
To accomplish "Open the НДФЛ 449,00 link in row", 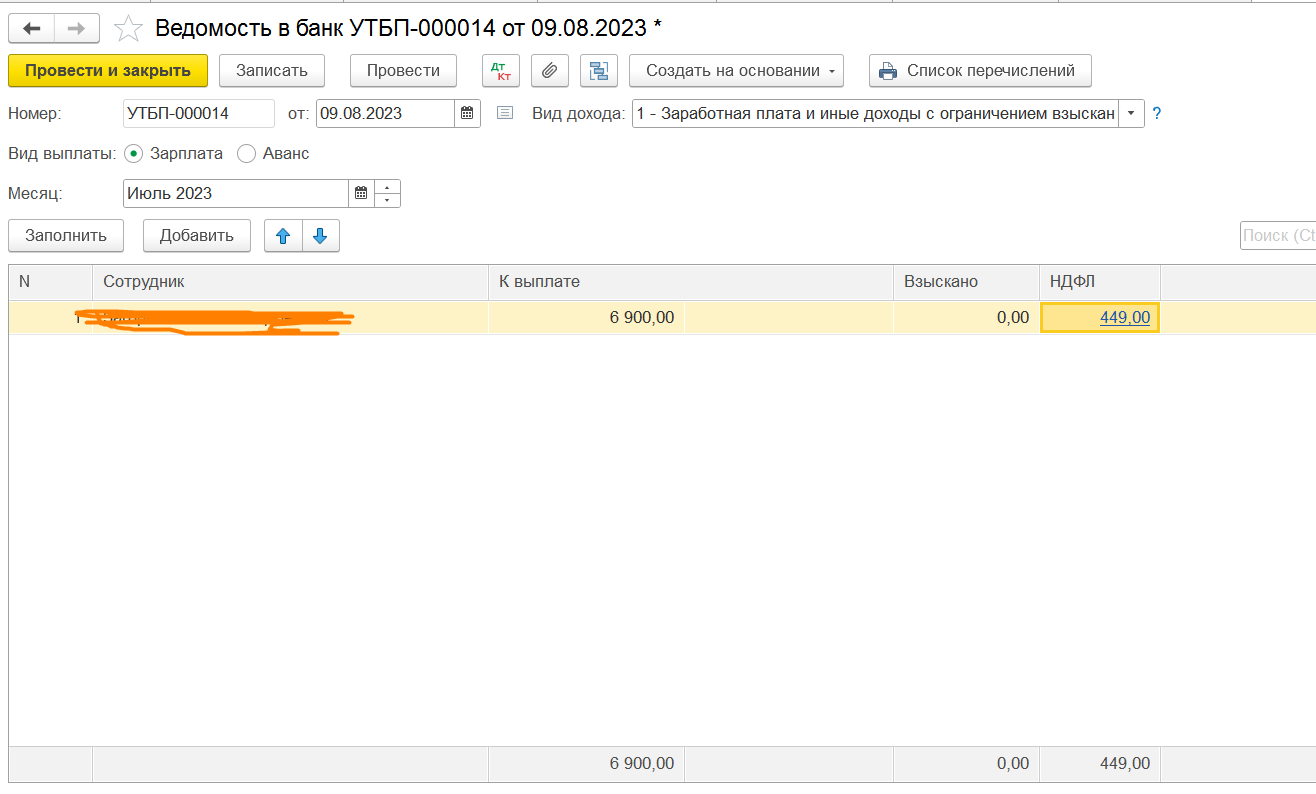I will point(1125,318).
